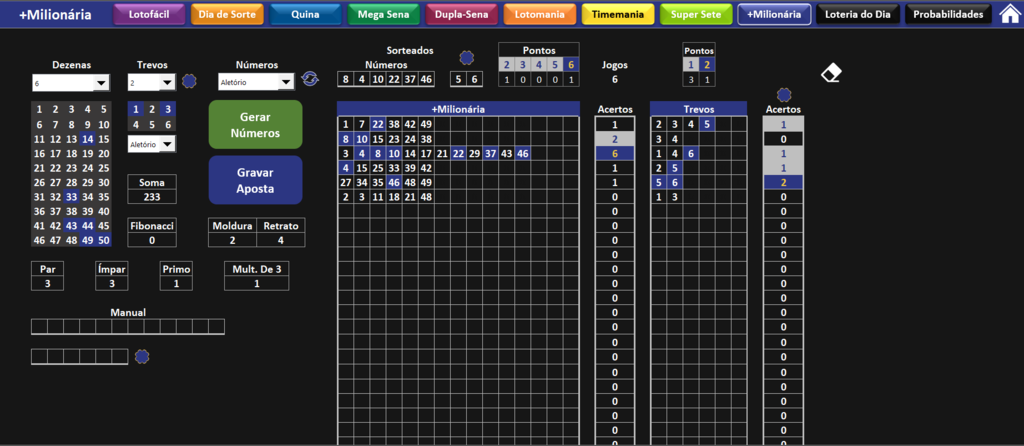Click the Par count cell
The width and height of the screenshot is (1024, 446).
click(x=47, y=283)
